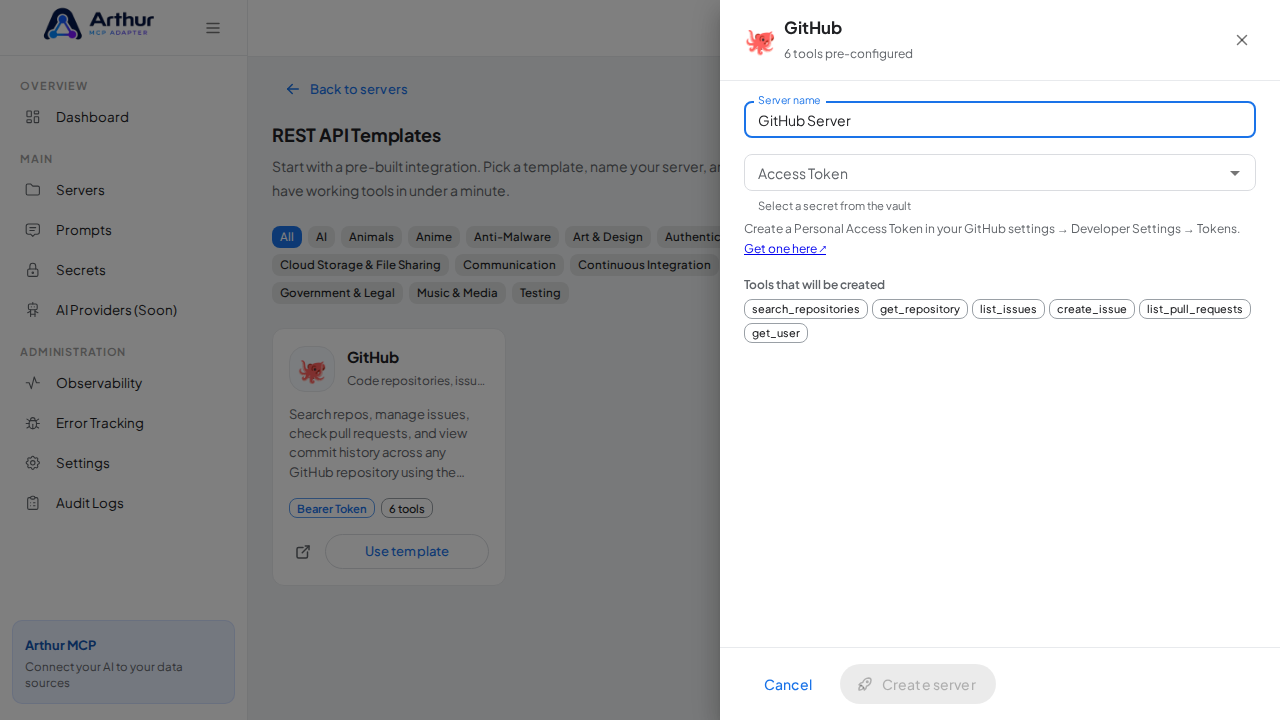The width and height of the screenshot is (1280, 720).
Task: Click Back to servers link
Action: click(x=347, y=89)
